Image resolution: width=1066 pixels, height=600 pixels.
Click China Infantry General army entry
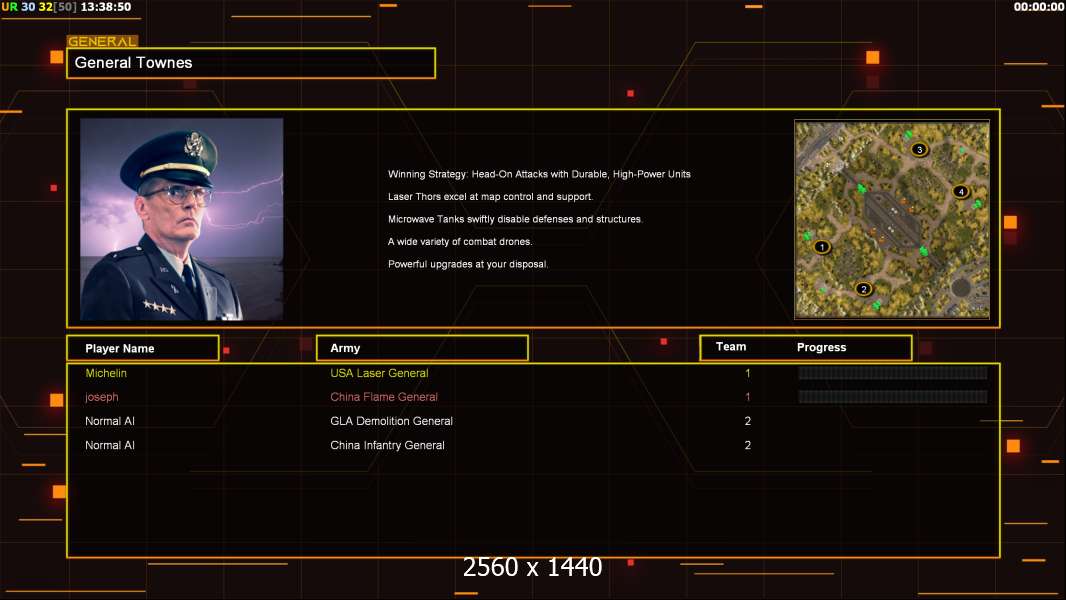(x=388, y=445)
